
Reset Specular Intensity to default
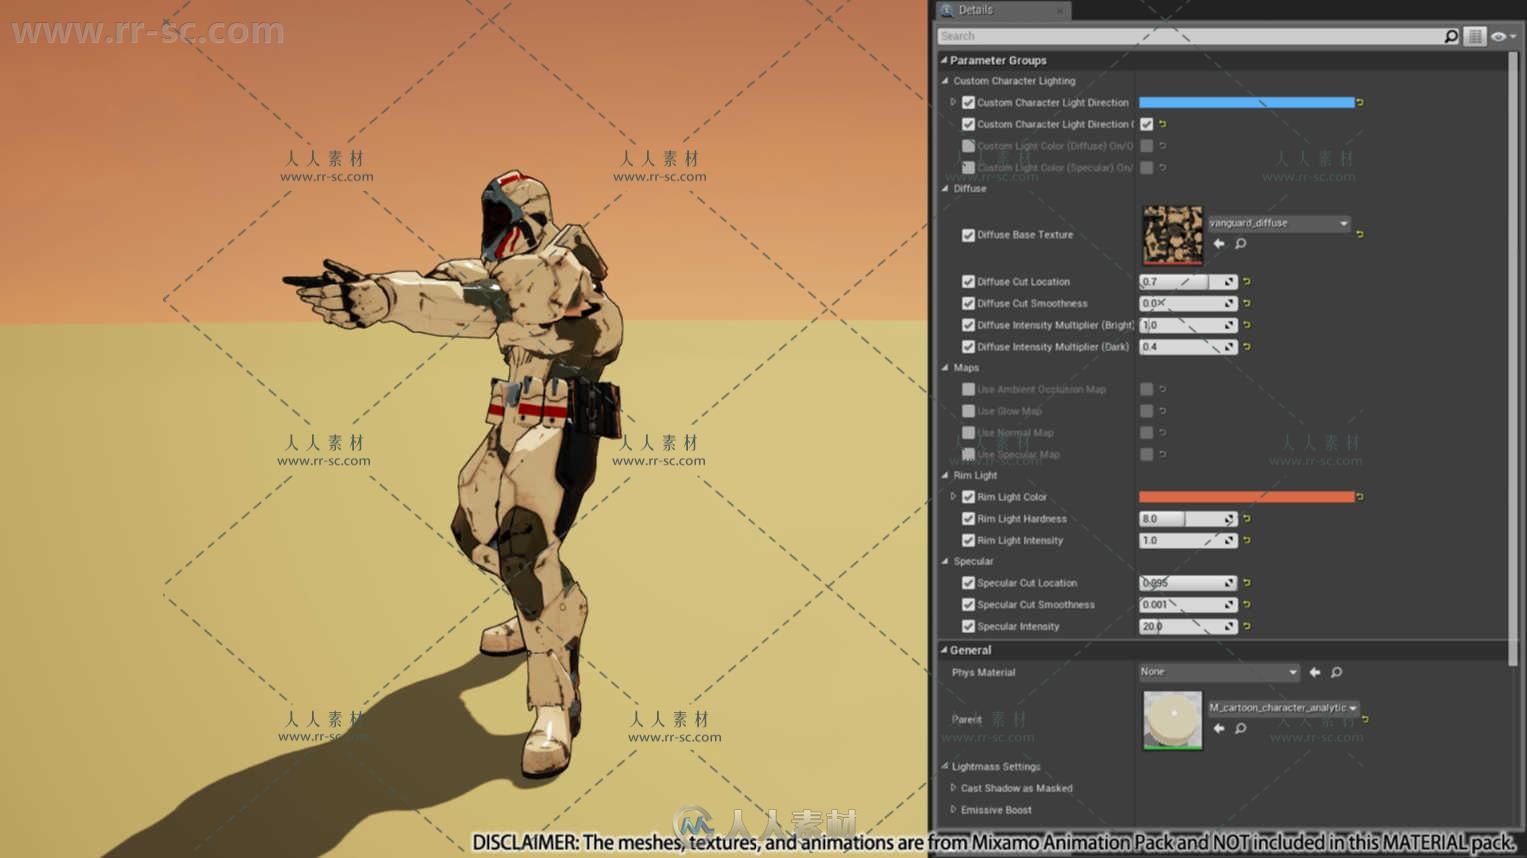point(1247,627)
